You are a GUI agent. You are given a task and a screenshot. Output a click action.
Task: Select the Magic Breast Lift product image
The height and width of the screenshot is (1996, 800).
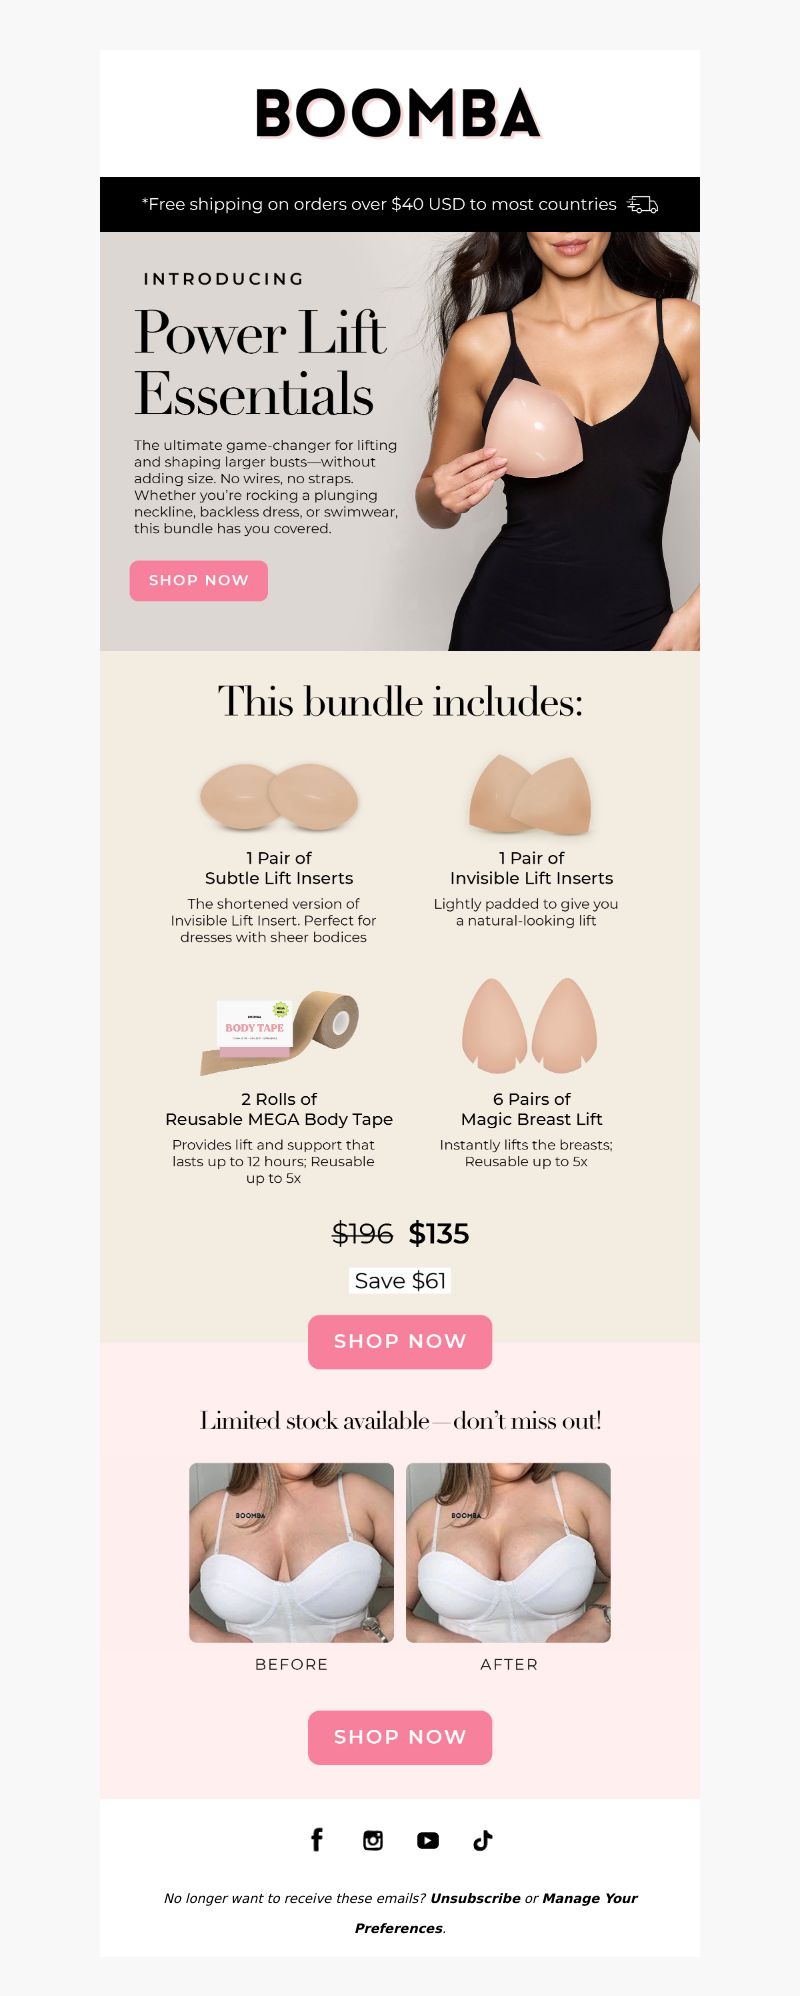pos(530,1025)
